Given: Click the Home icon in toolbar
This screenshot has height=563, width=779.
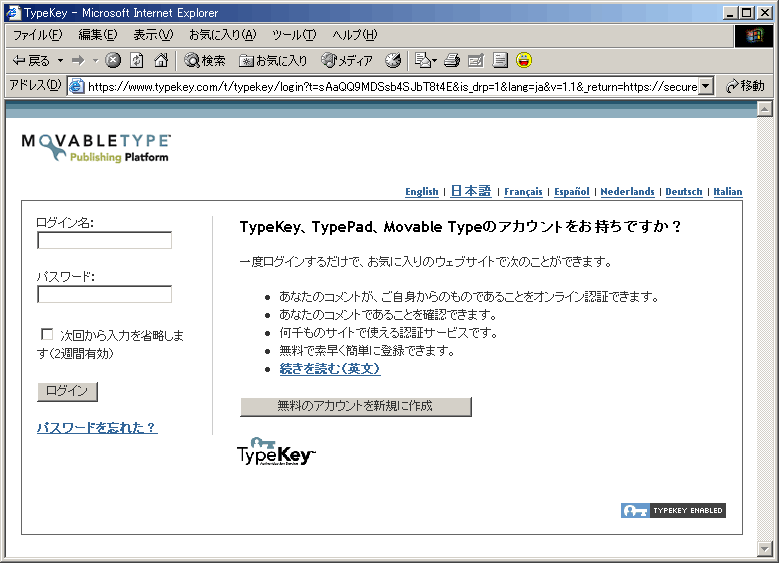Looking at the screenshot, I should pos(160,61).
